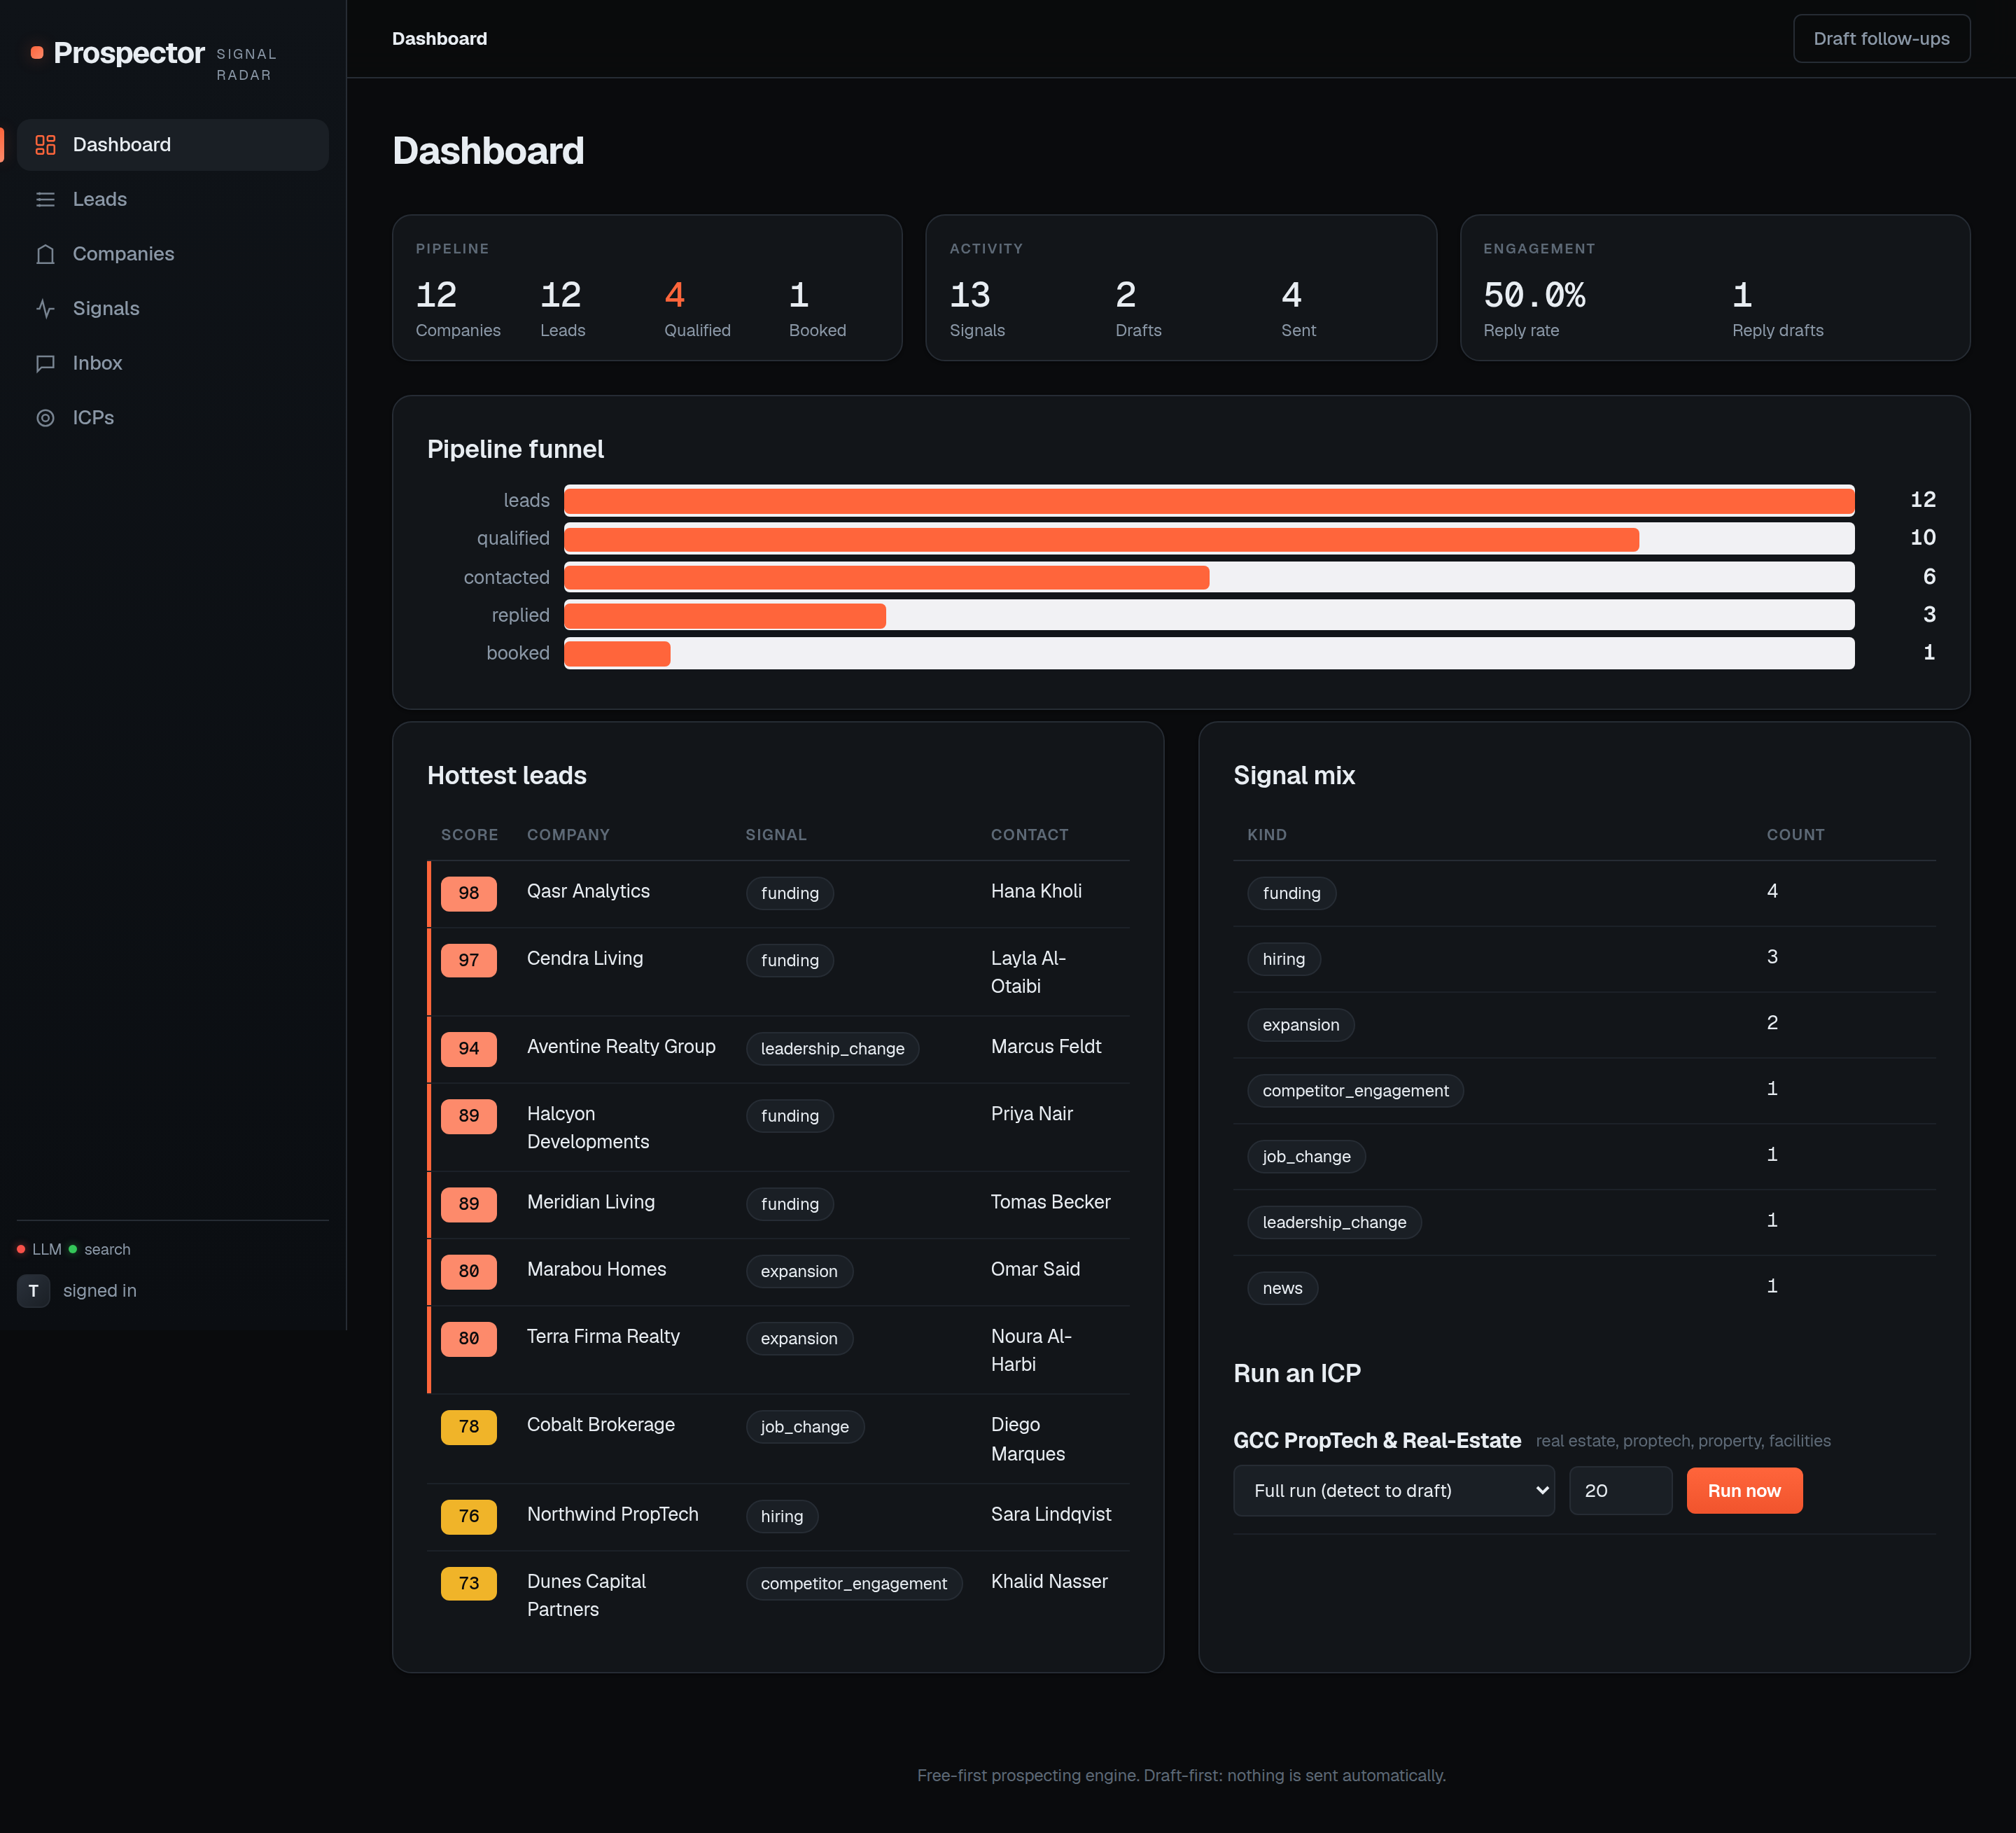Click the leadership_change tag for Aventine
Screen dimensions: 2016x1833
(x=832, y=1049)
